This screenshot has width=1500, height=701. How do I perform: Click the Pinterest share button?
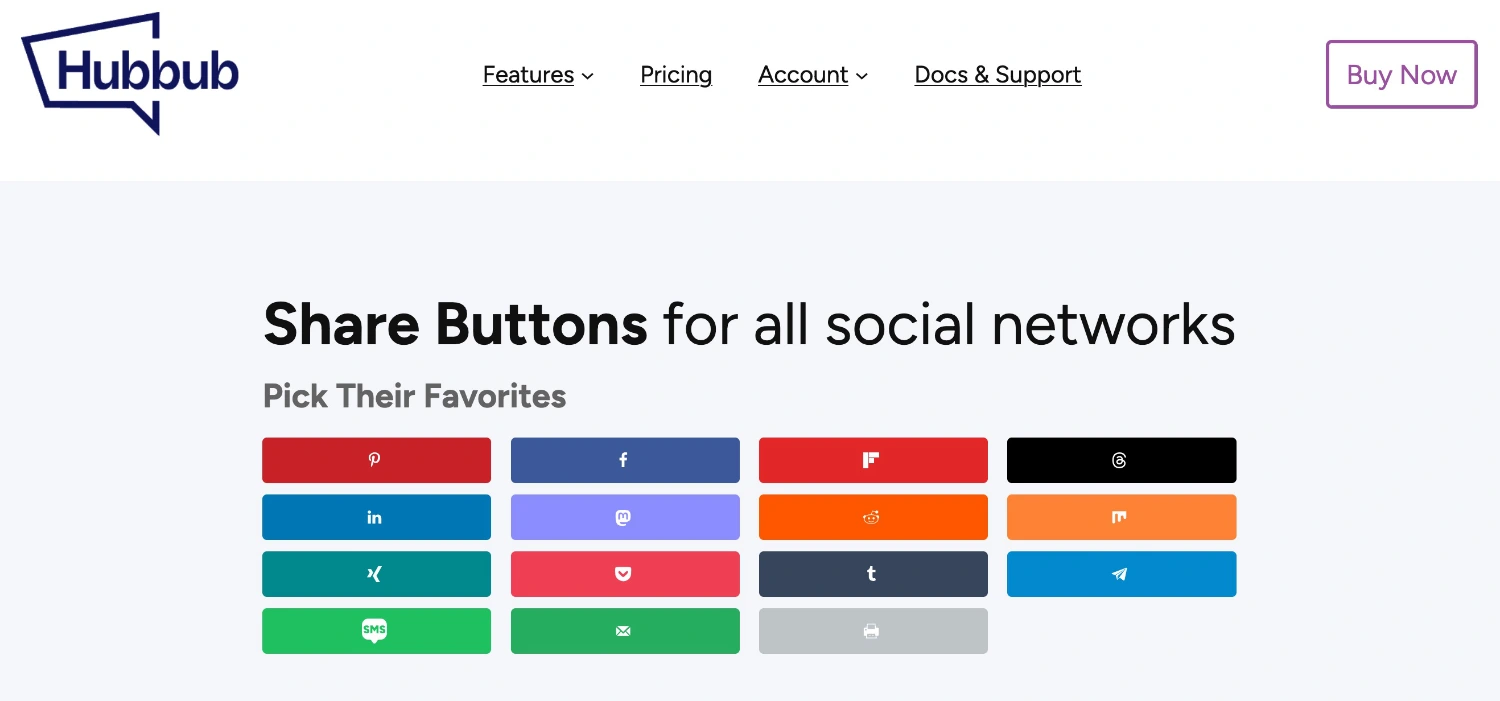tap(376, 460)
